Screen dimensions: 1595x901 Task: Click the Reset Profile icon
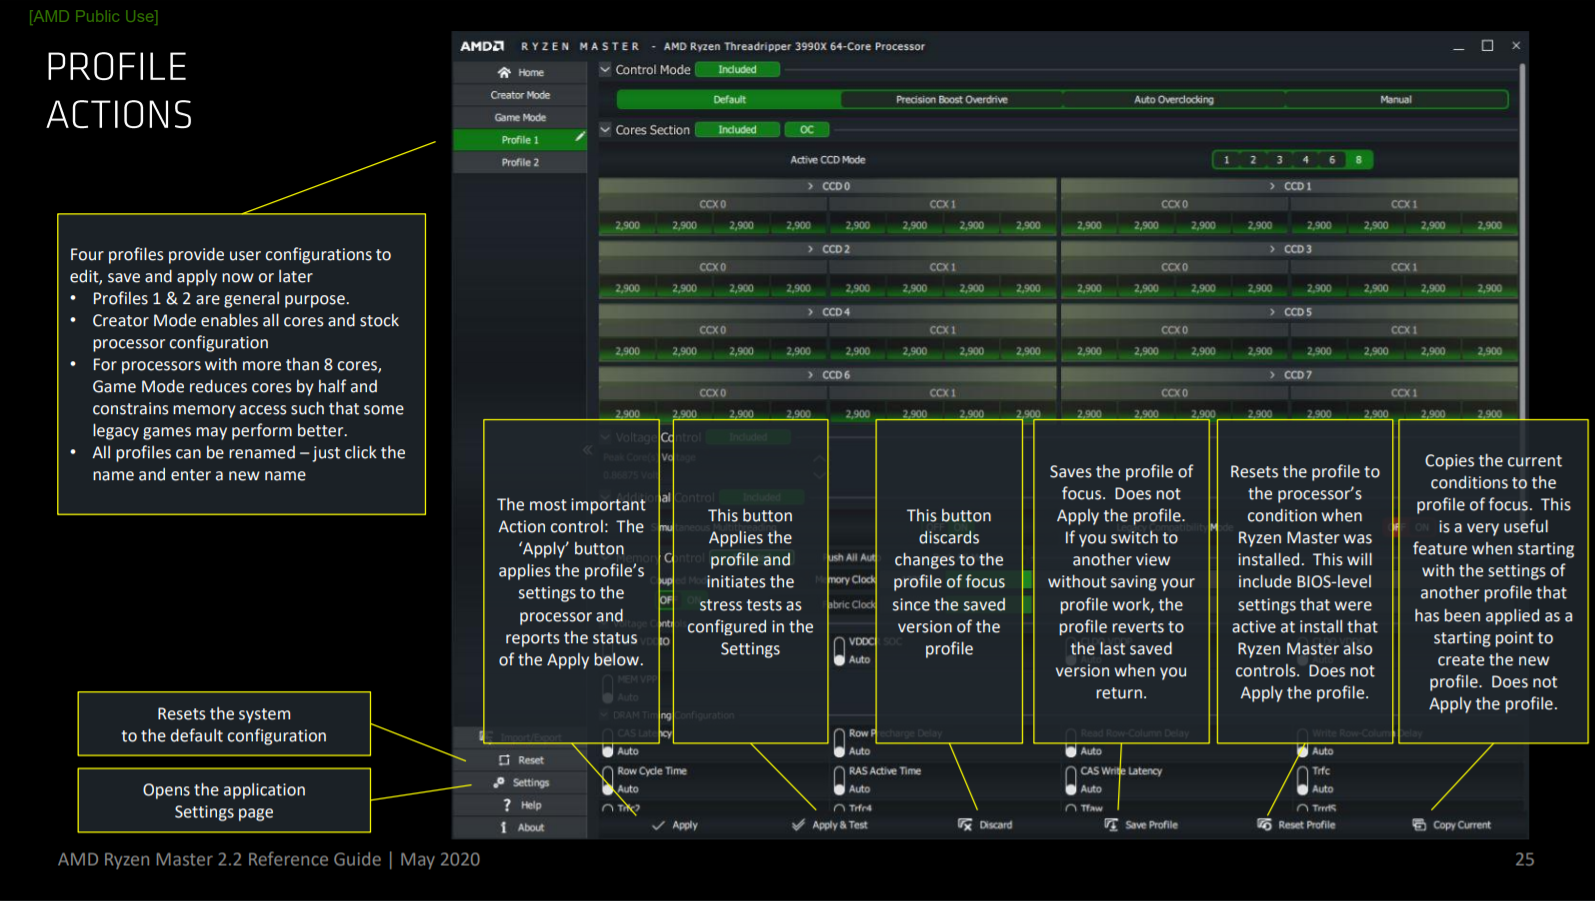click(1264, 825)
